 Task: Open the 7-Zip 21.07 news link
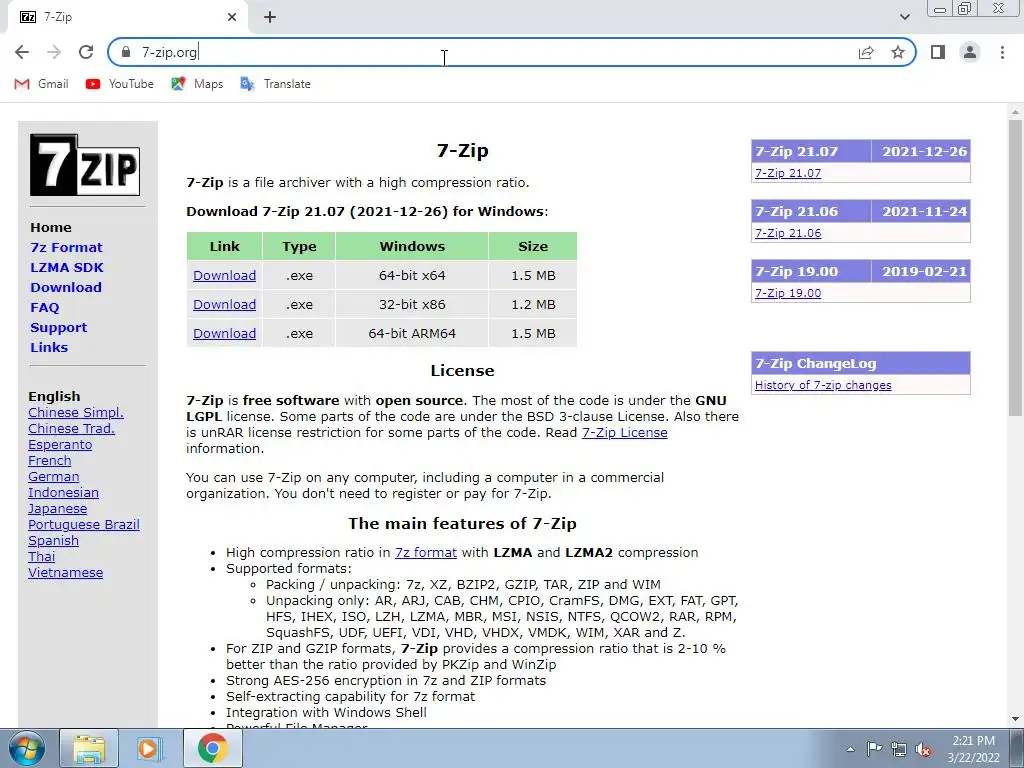[788, 173]
